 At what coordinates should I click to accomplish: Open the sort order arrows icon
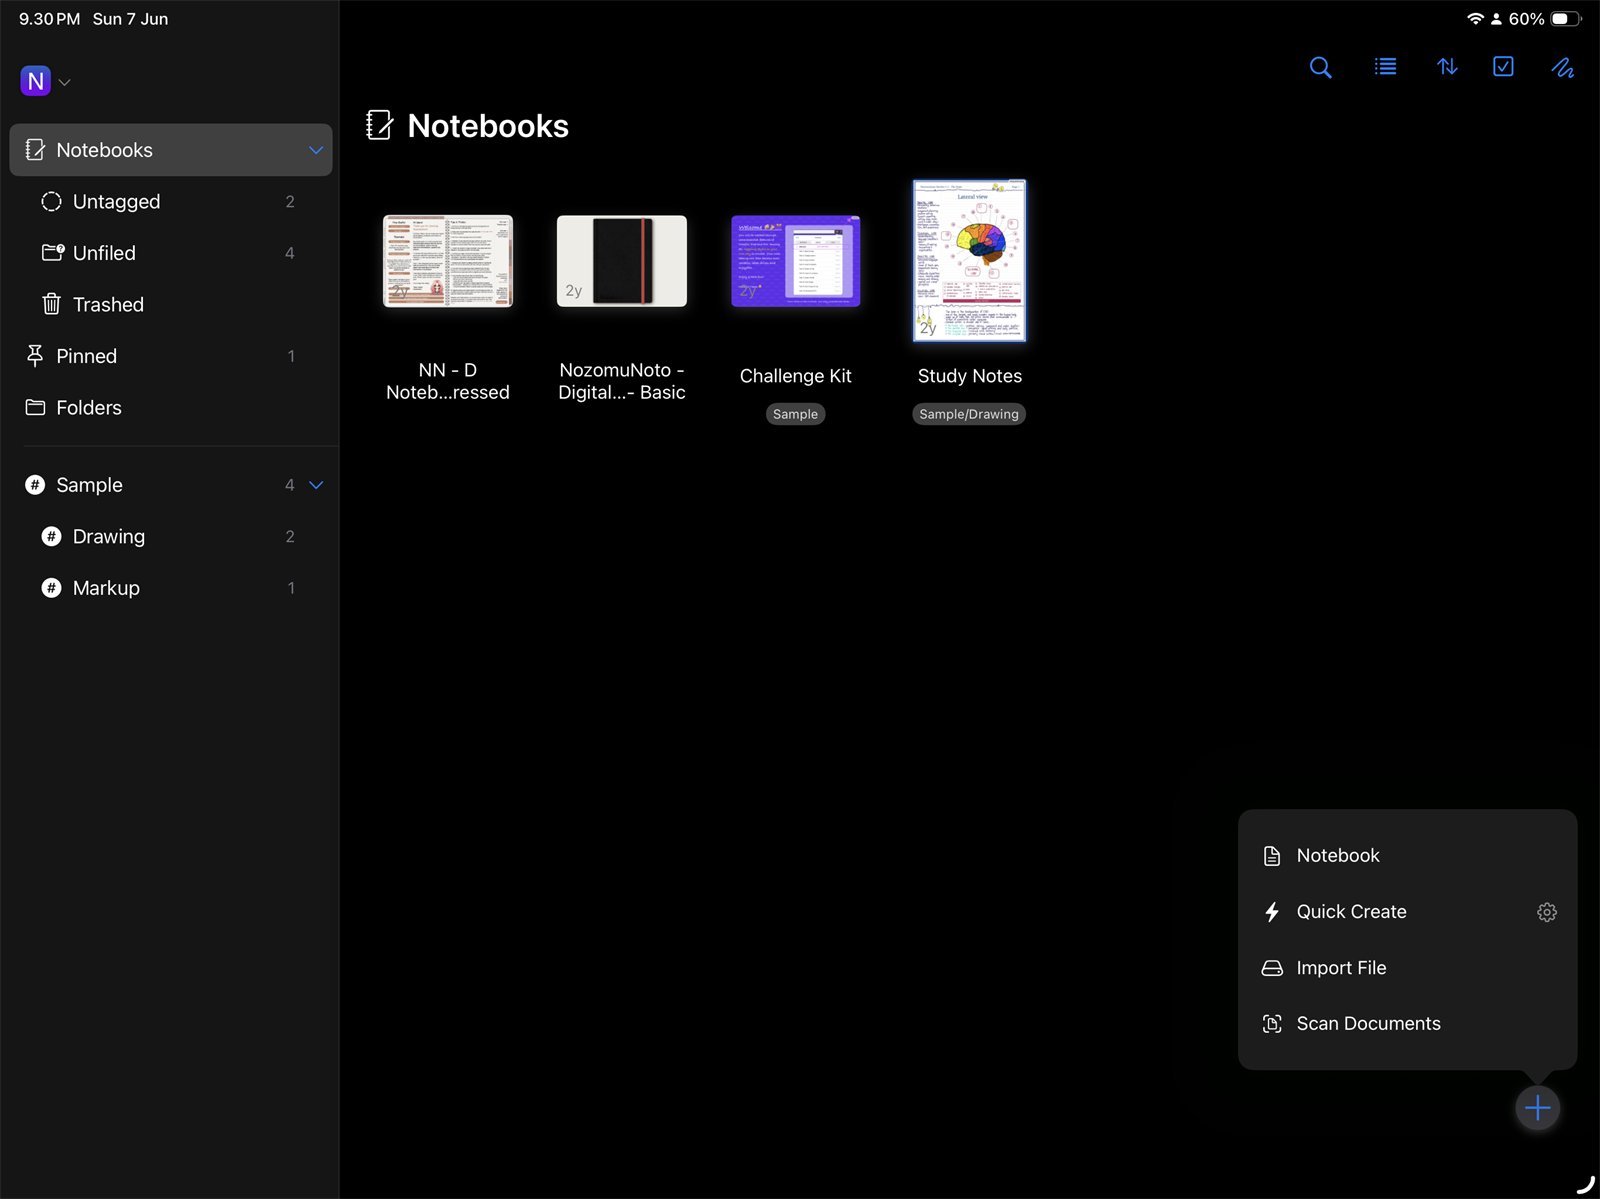[x=1447, y=67]
